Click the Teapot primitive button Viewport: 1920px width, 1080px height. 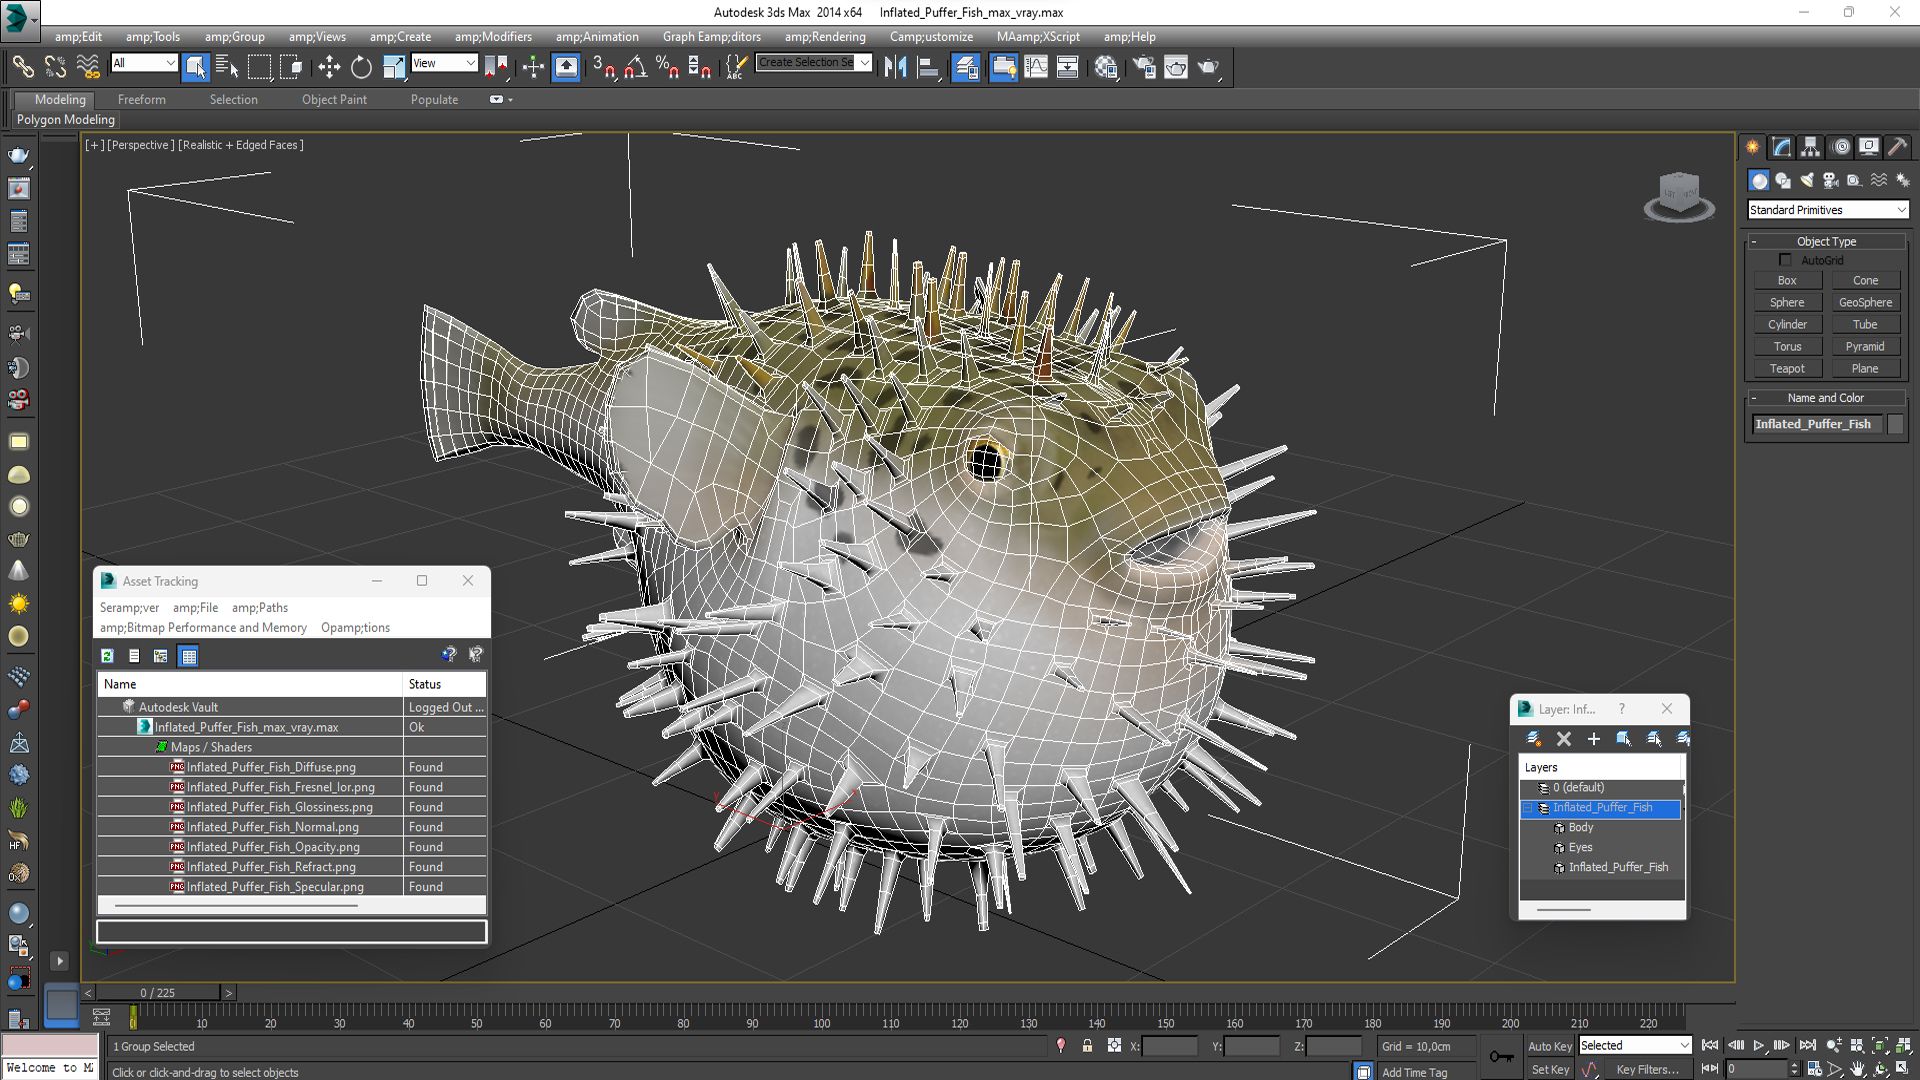pos(1787,369)
